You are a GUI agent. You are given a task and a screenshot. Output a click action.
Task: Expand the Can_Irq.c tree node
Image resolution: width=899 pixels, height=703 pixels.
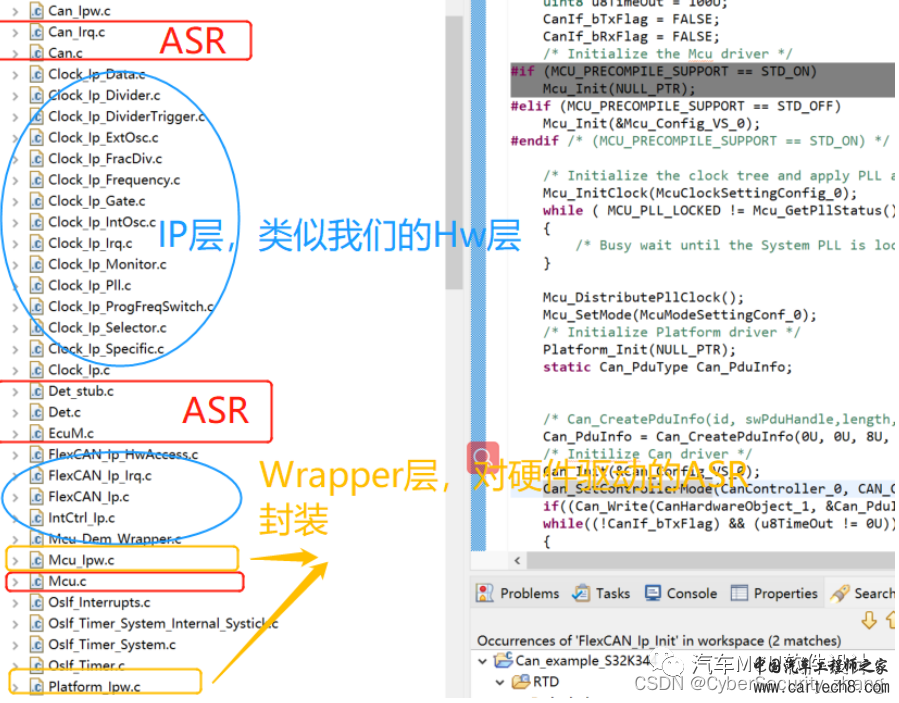pyautogui.click(x=15, y=33)
